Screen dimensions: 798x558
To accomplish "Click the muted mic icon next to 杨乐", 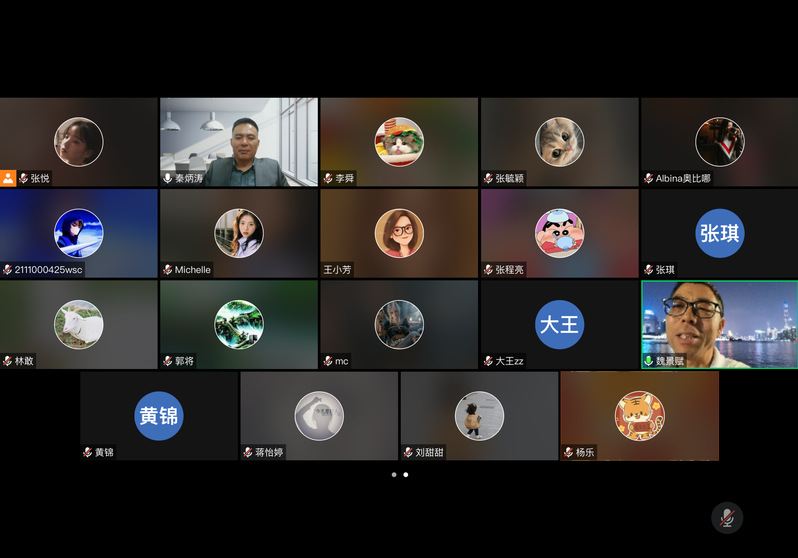I will (568, 452).
